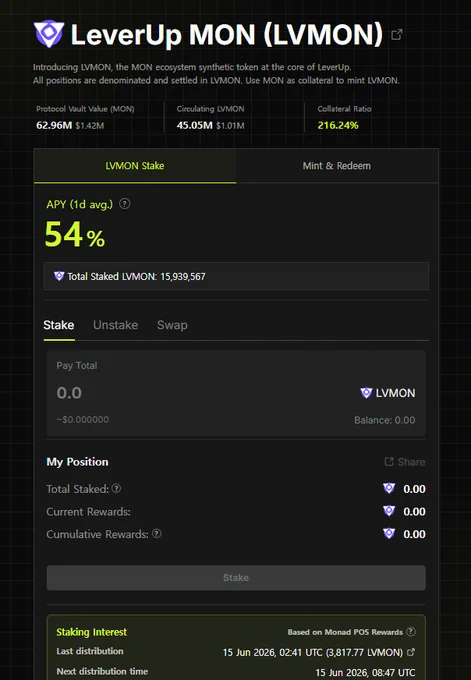Click Balance: 0.00 to fill max amount
Screen dimensions: 471x680
(385, 420)
